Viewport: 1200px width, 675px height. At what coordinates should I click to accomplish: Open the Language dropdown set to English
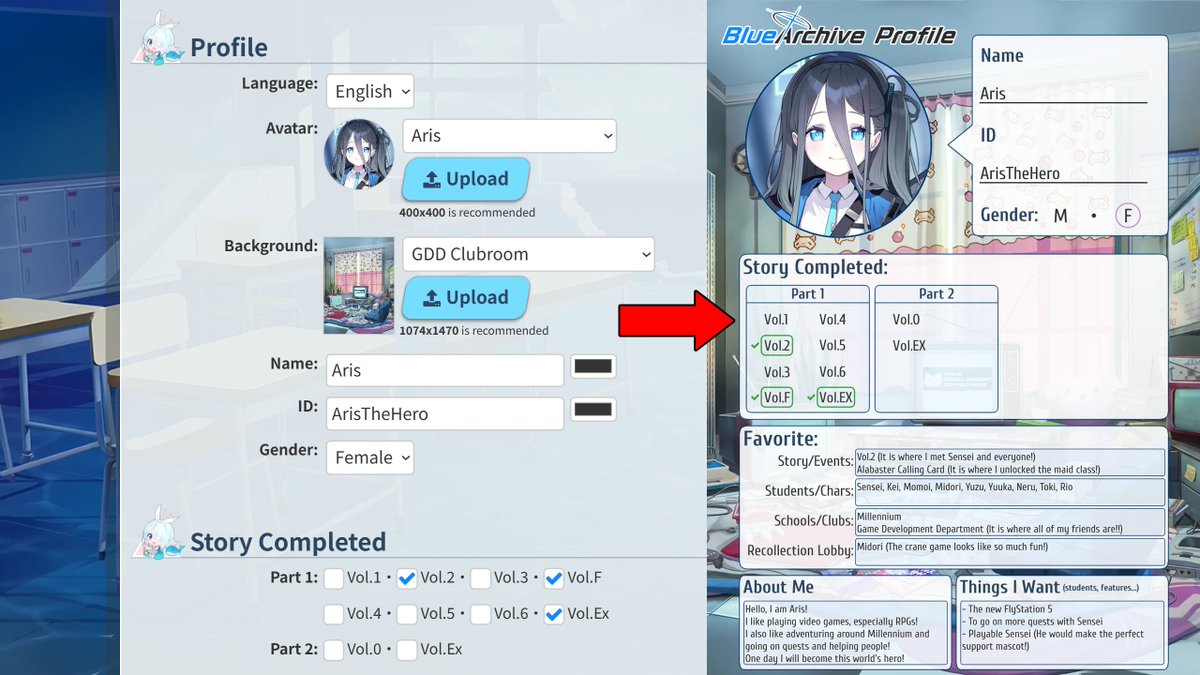[369, 91]
